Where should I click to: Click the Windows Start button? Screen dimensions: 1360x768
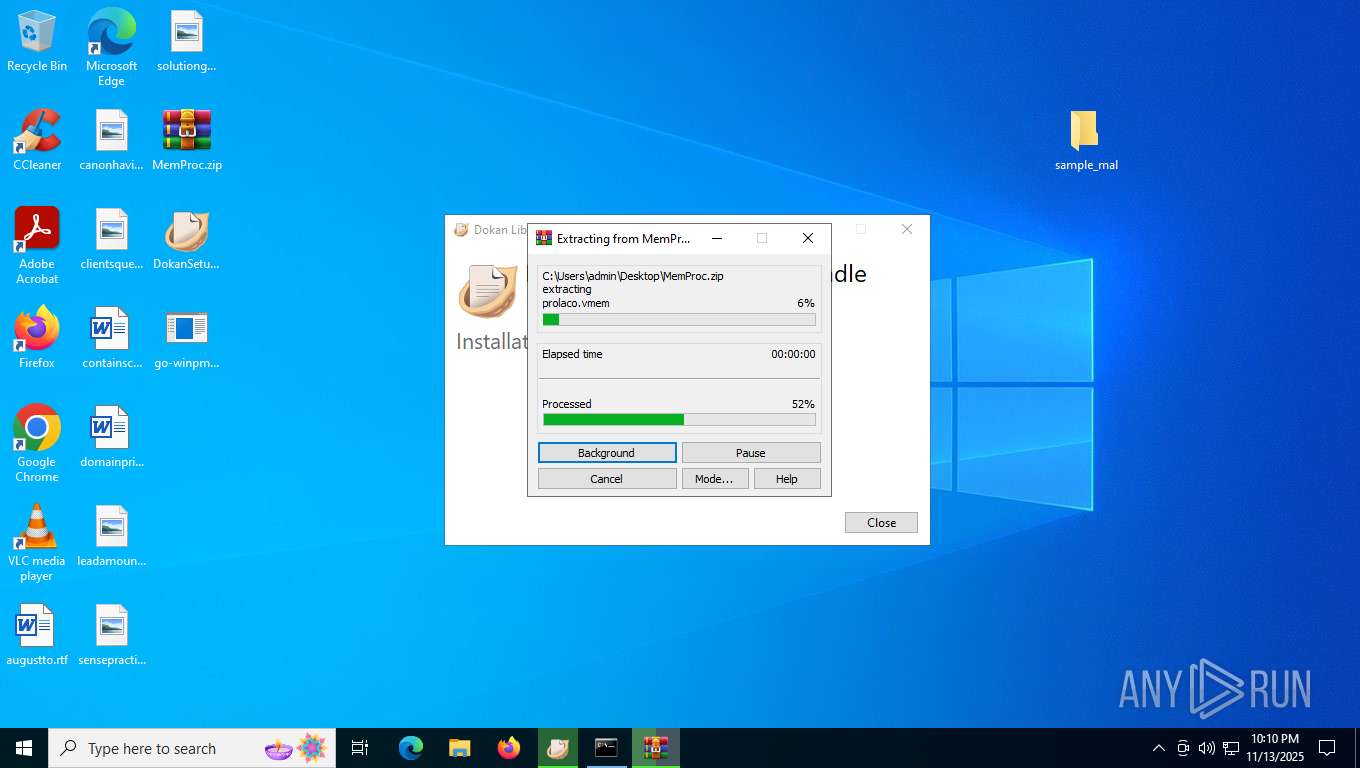[24, 748]
